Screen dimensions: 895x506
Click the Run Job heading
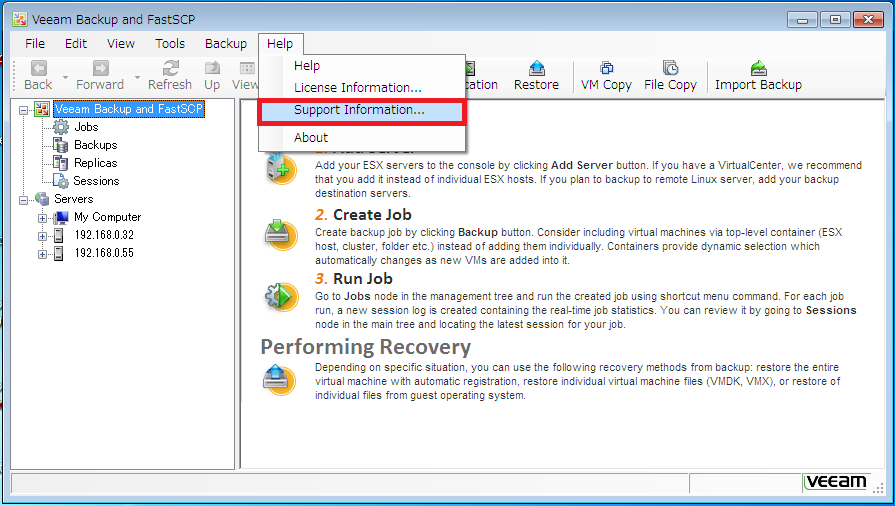(x=363, y=279)
